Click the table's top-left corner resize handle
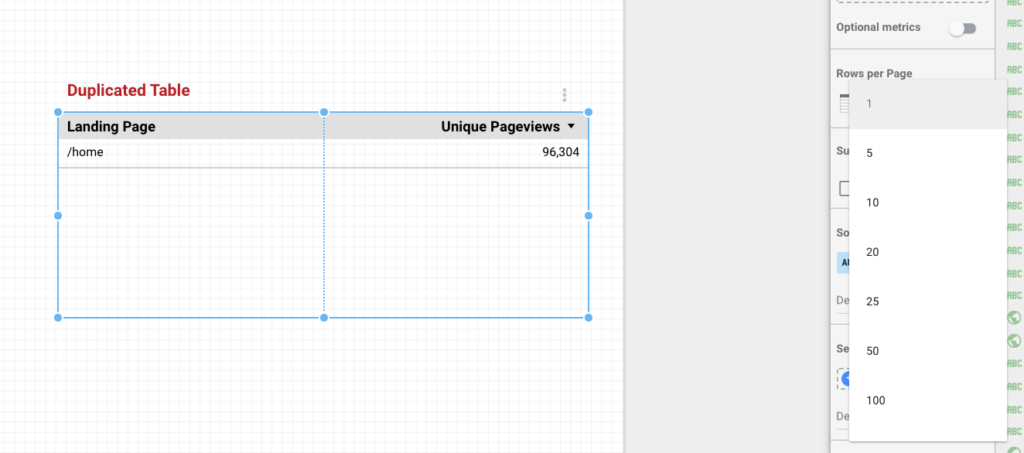Viewport: 1024px width, 453px height. coord(58,112)
